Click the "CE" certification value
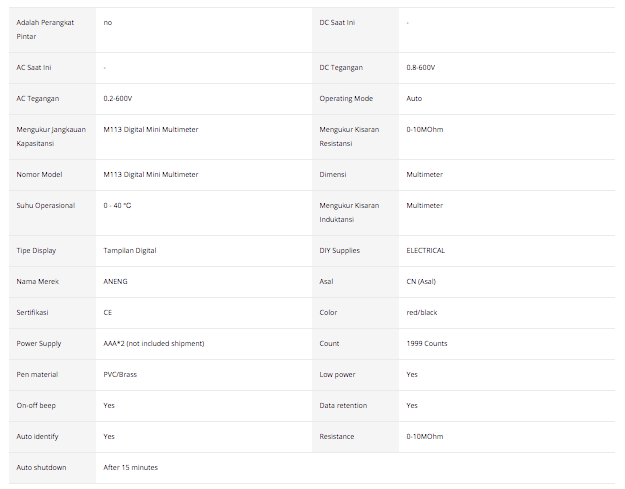Viewport: 625px width, 489px height. (x=108, y=312)
